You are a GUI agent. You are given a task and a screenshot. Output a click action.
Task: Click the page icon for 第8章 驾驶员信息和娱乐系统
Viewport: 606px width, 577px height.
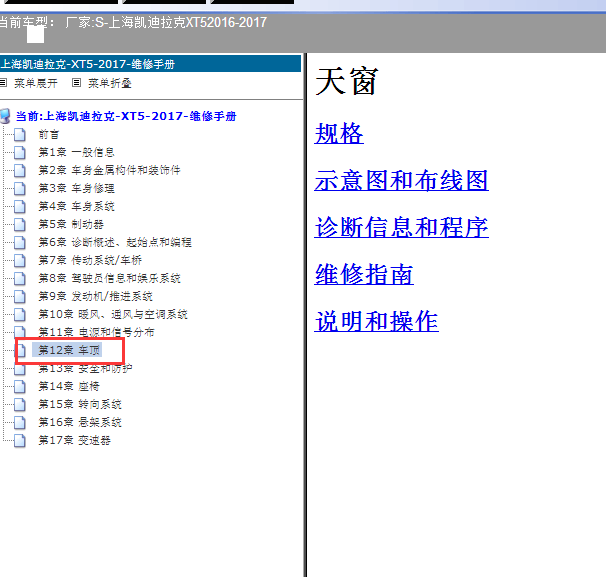pyautogui.click(x=20, y=279)
